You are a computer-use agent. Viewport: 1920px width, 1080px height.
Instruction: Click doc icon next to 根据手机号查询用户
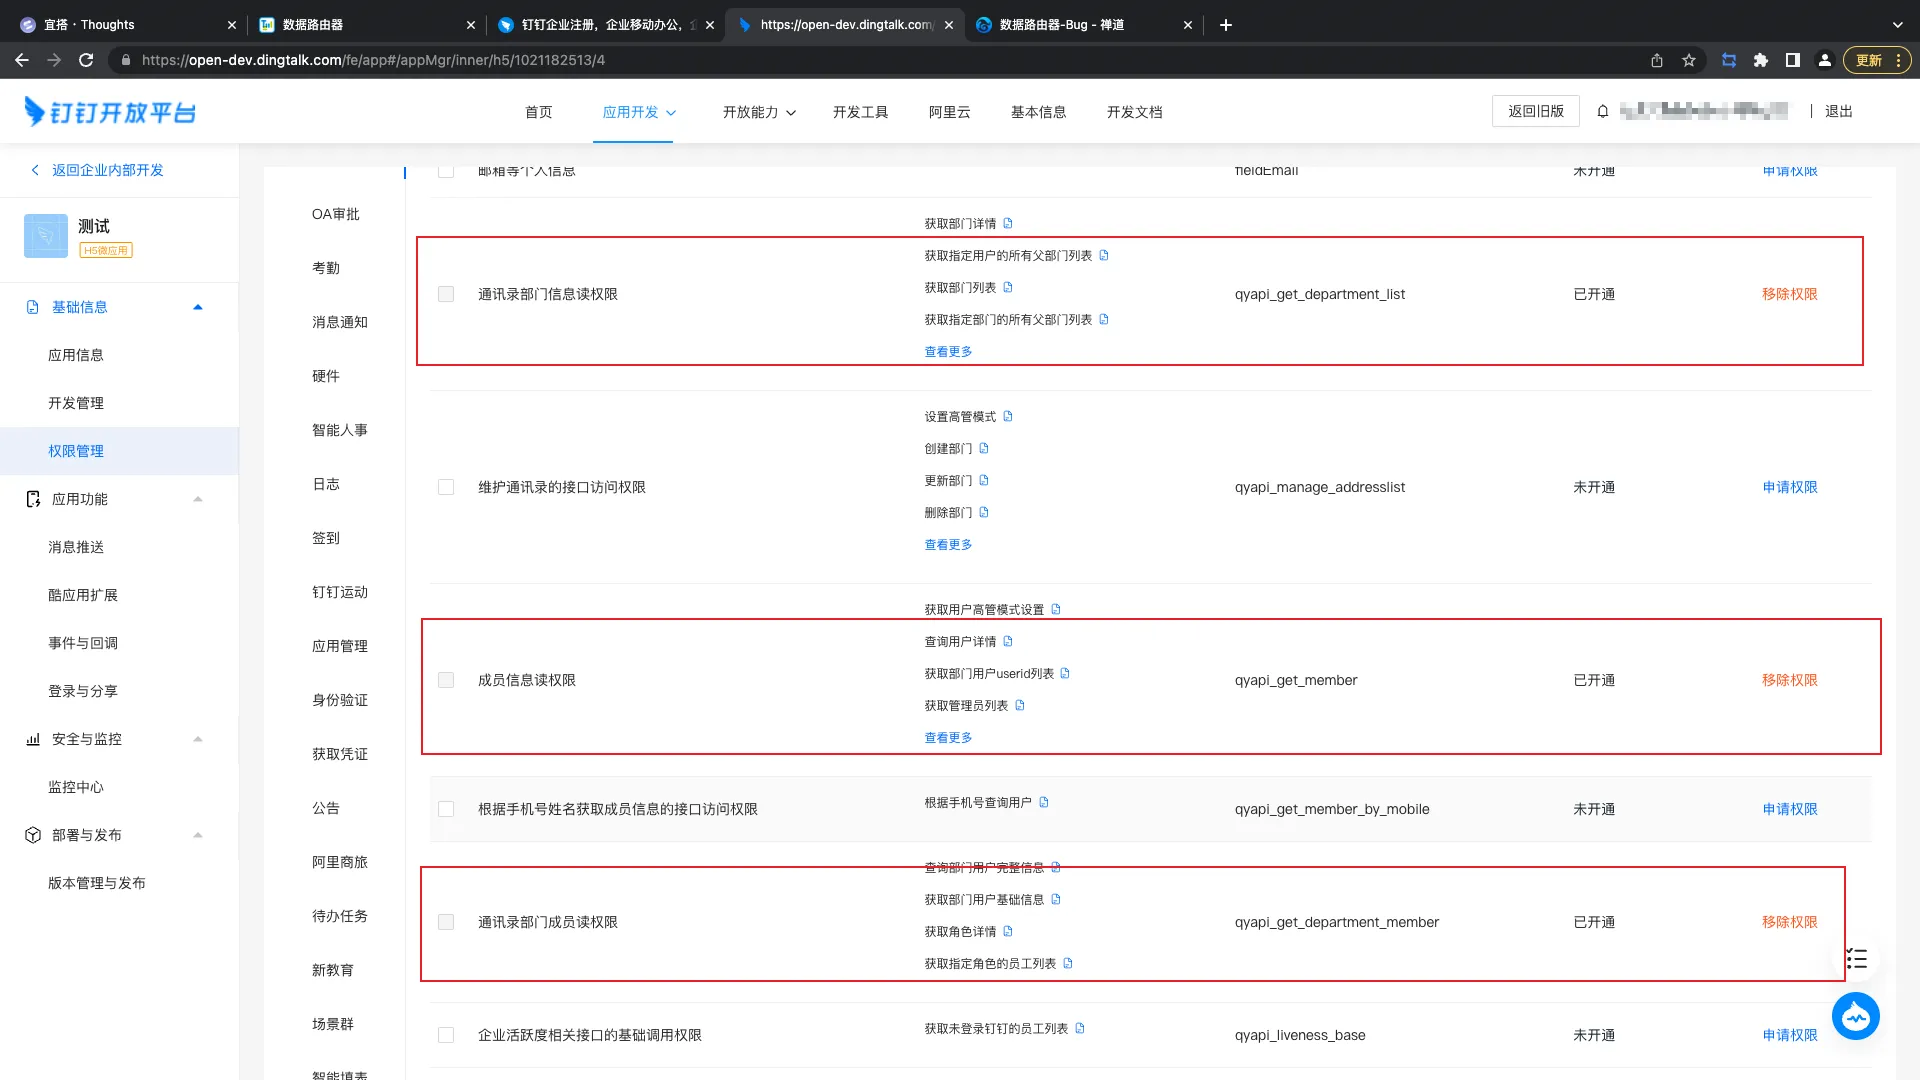pos(1044,803)
